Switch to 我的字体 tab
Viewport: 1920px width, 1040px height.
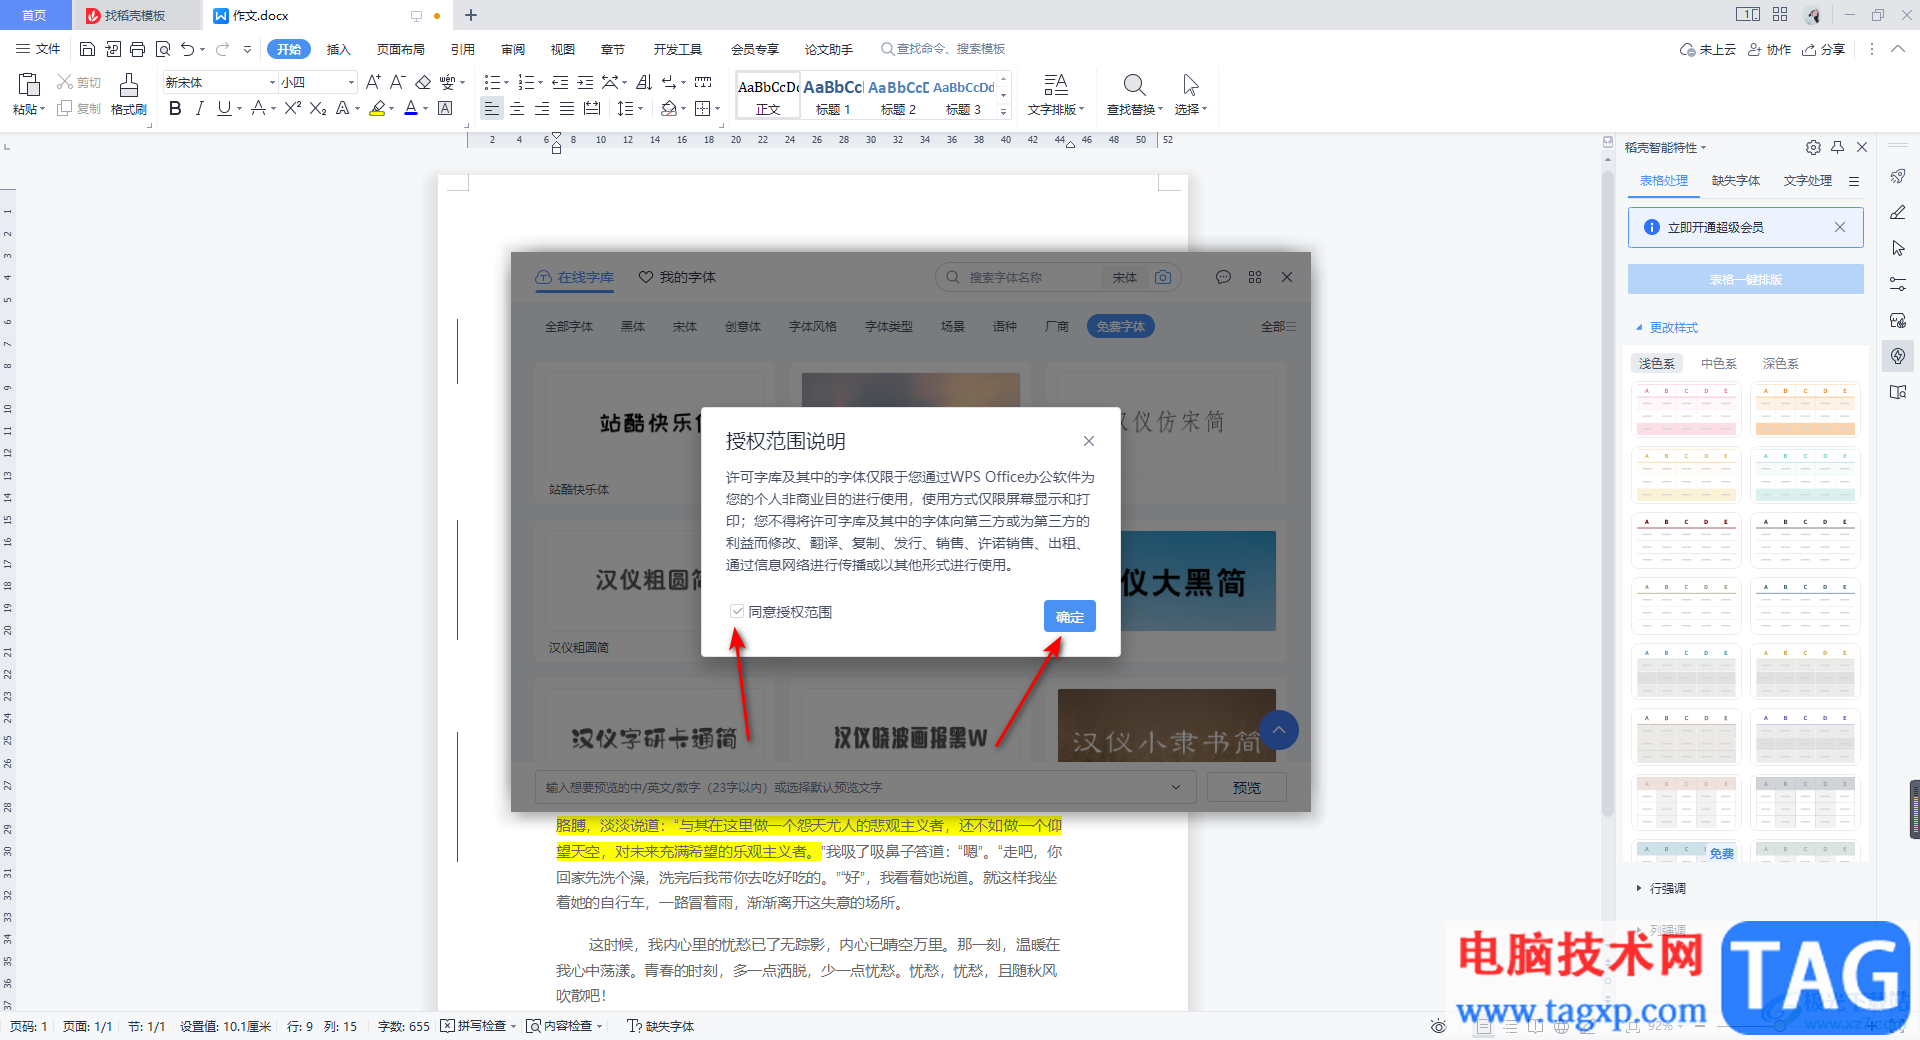677,277
